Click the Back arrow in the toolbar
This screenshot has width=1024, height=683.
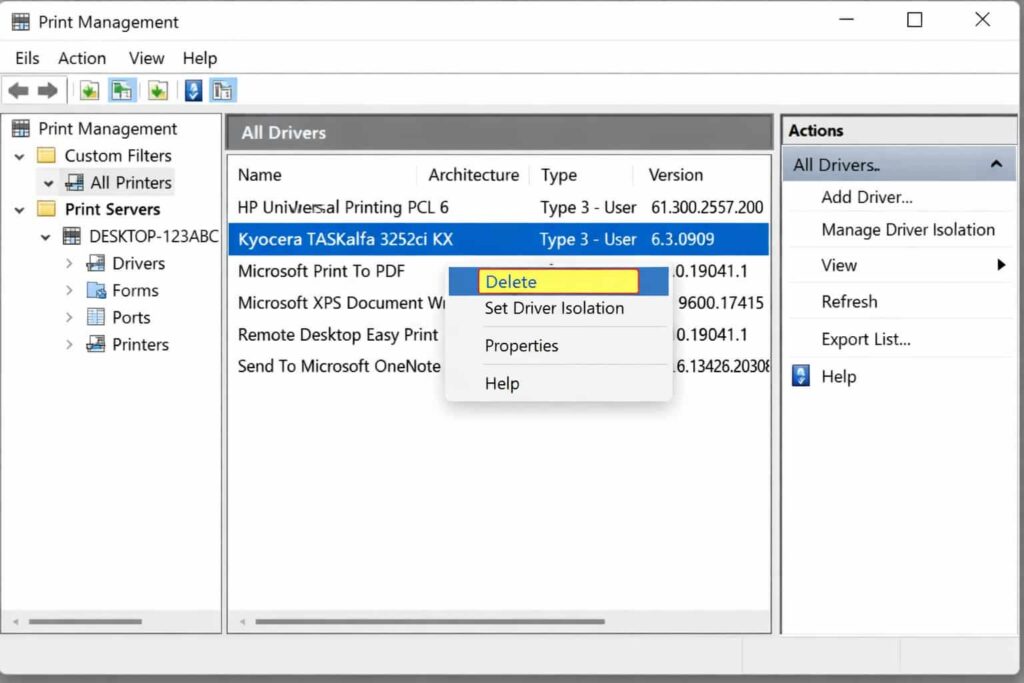[x=18, y=91]
